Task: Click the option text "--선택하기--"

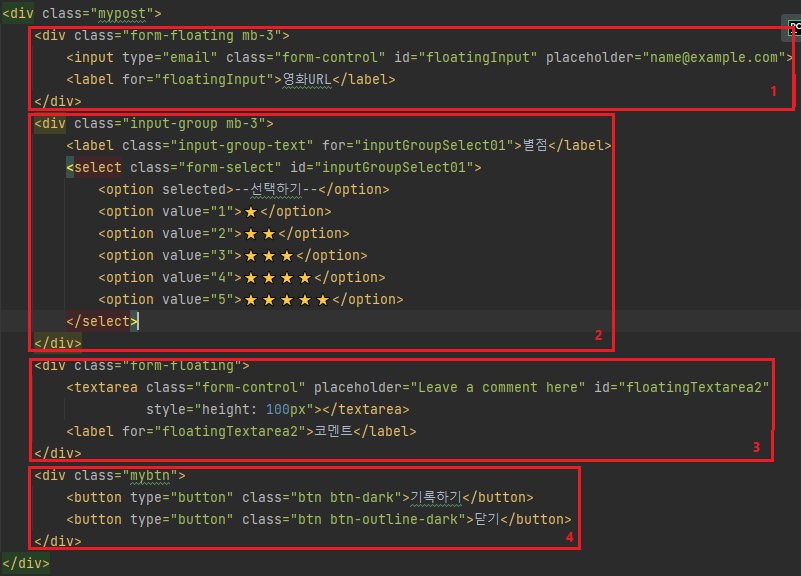Action: [276, 189]
